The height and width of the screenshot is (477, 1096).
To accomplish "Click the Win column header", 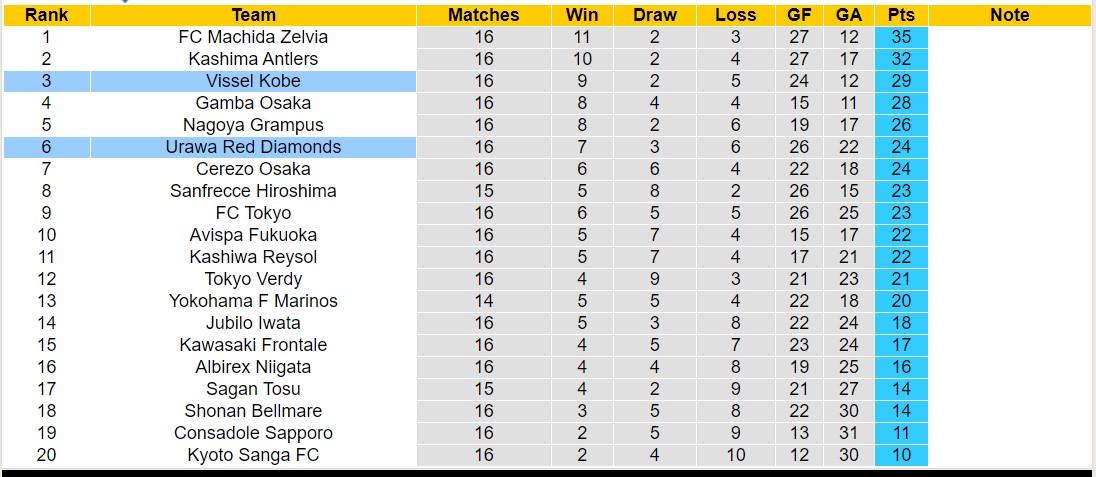I will point(582,15).
